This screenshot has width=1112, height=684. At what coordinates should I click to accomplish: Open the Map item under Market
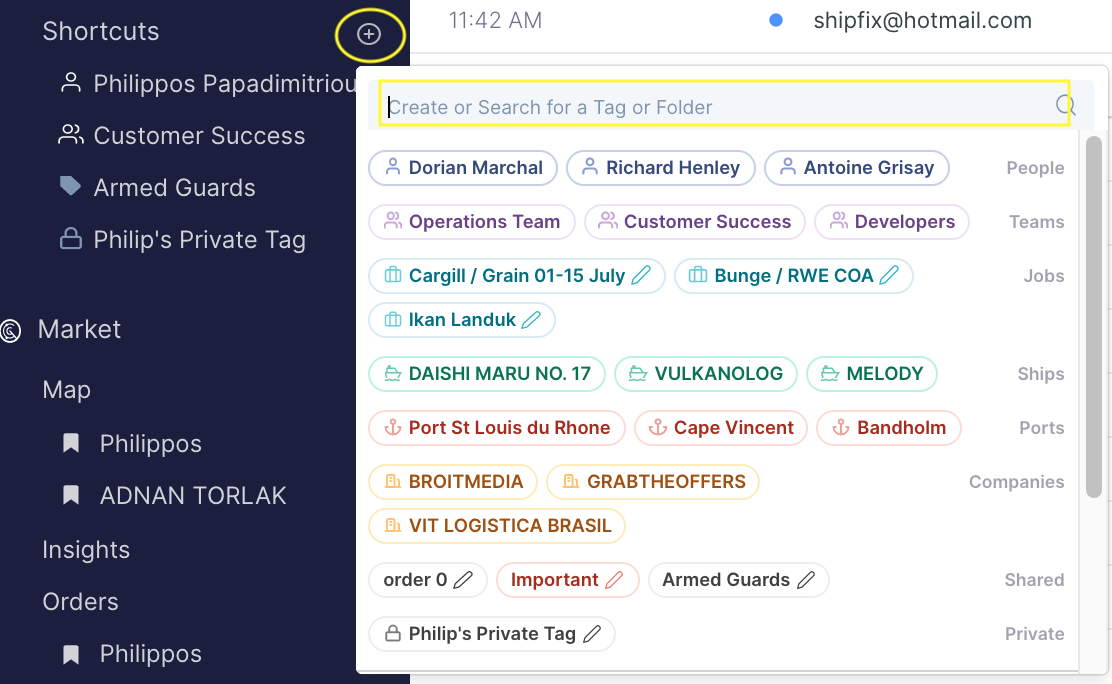click(x=66, y=390)
